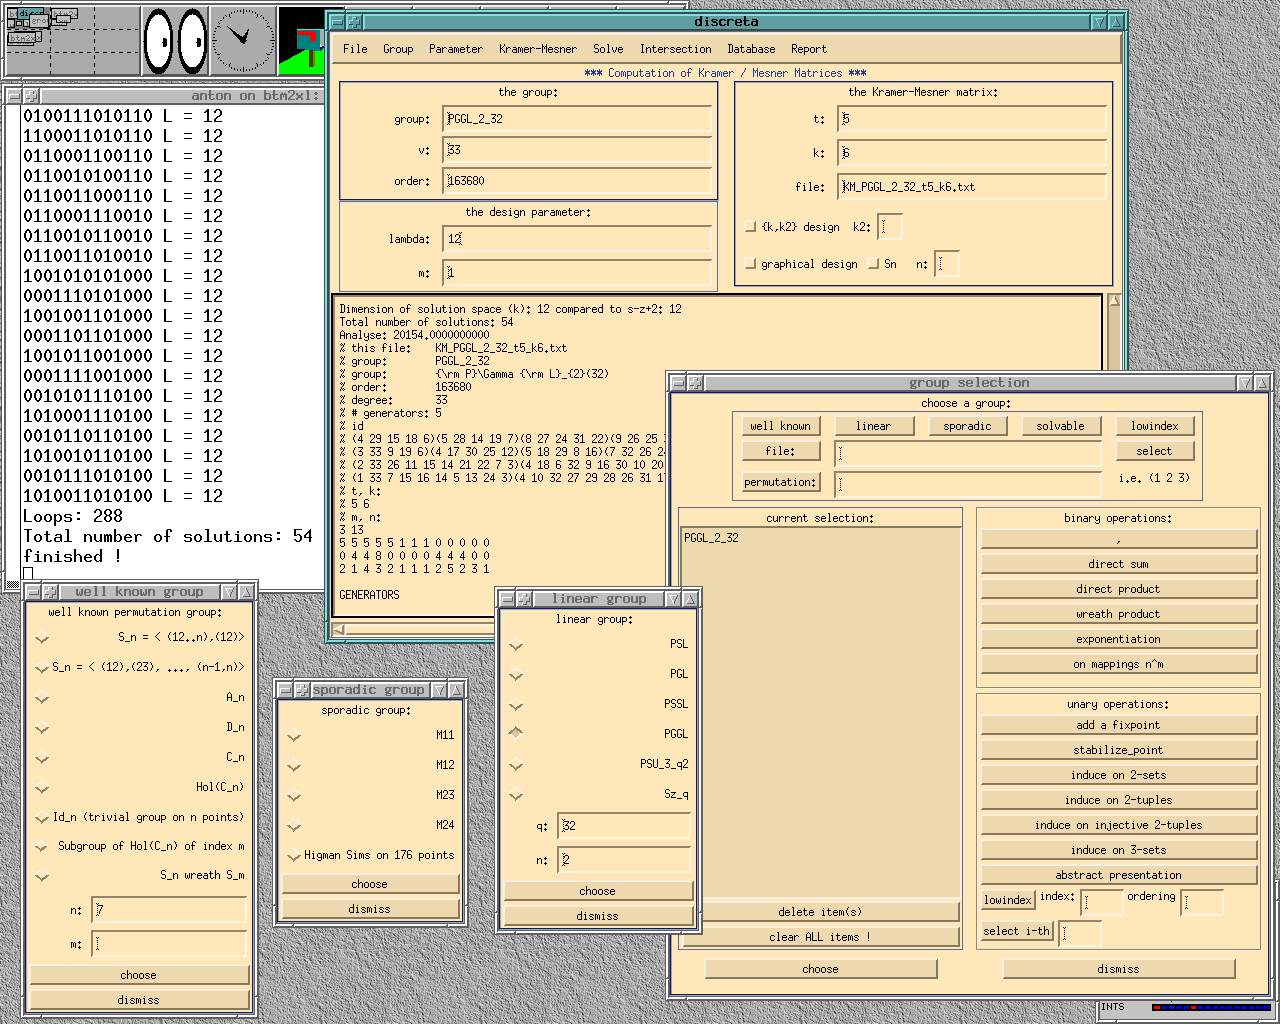The width and height of the screenshot is (1280, 1024).
Task: Select the A_n well known group option
Action: tap(42, 698)
